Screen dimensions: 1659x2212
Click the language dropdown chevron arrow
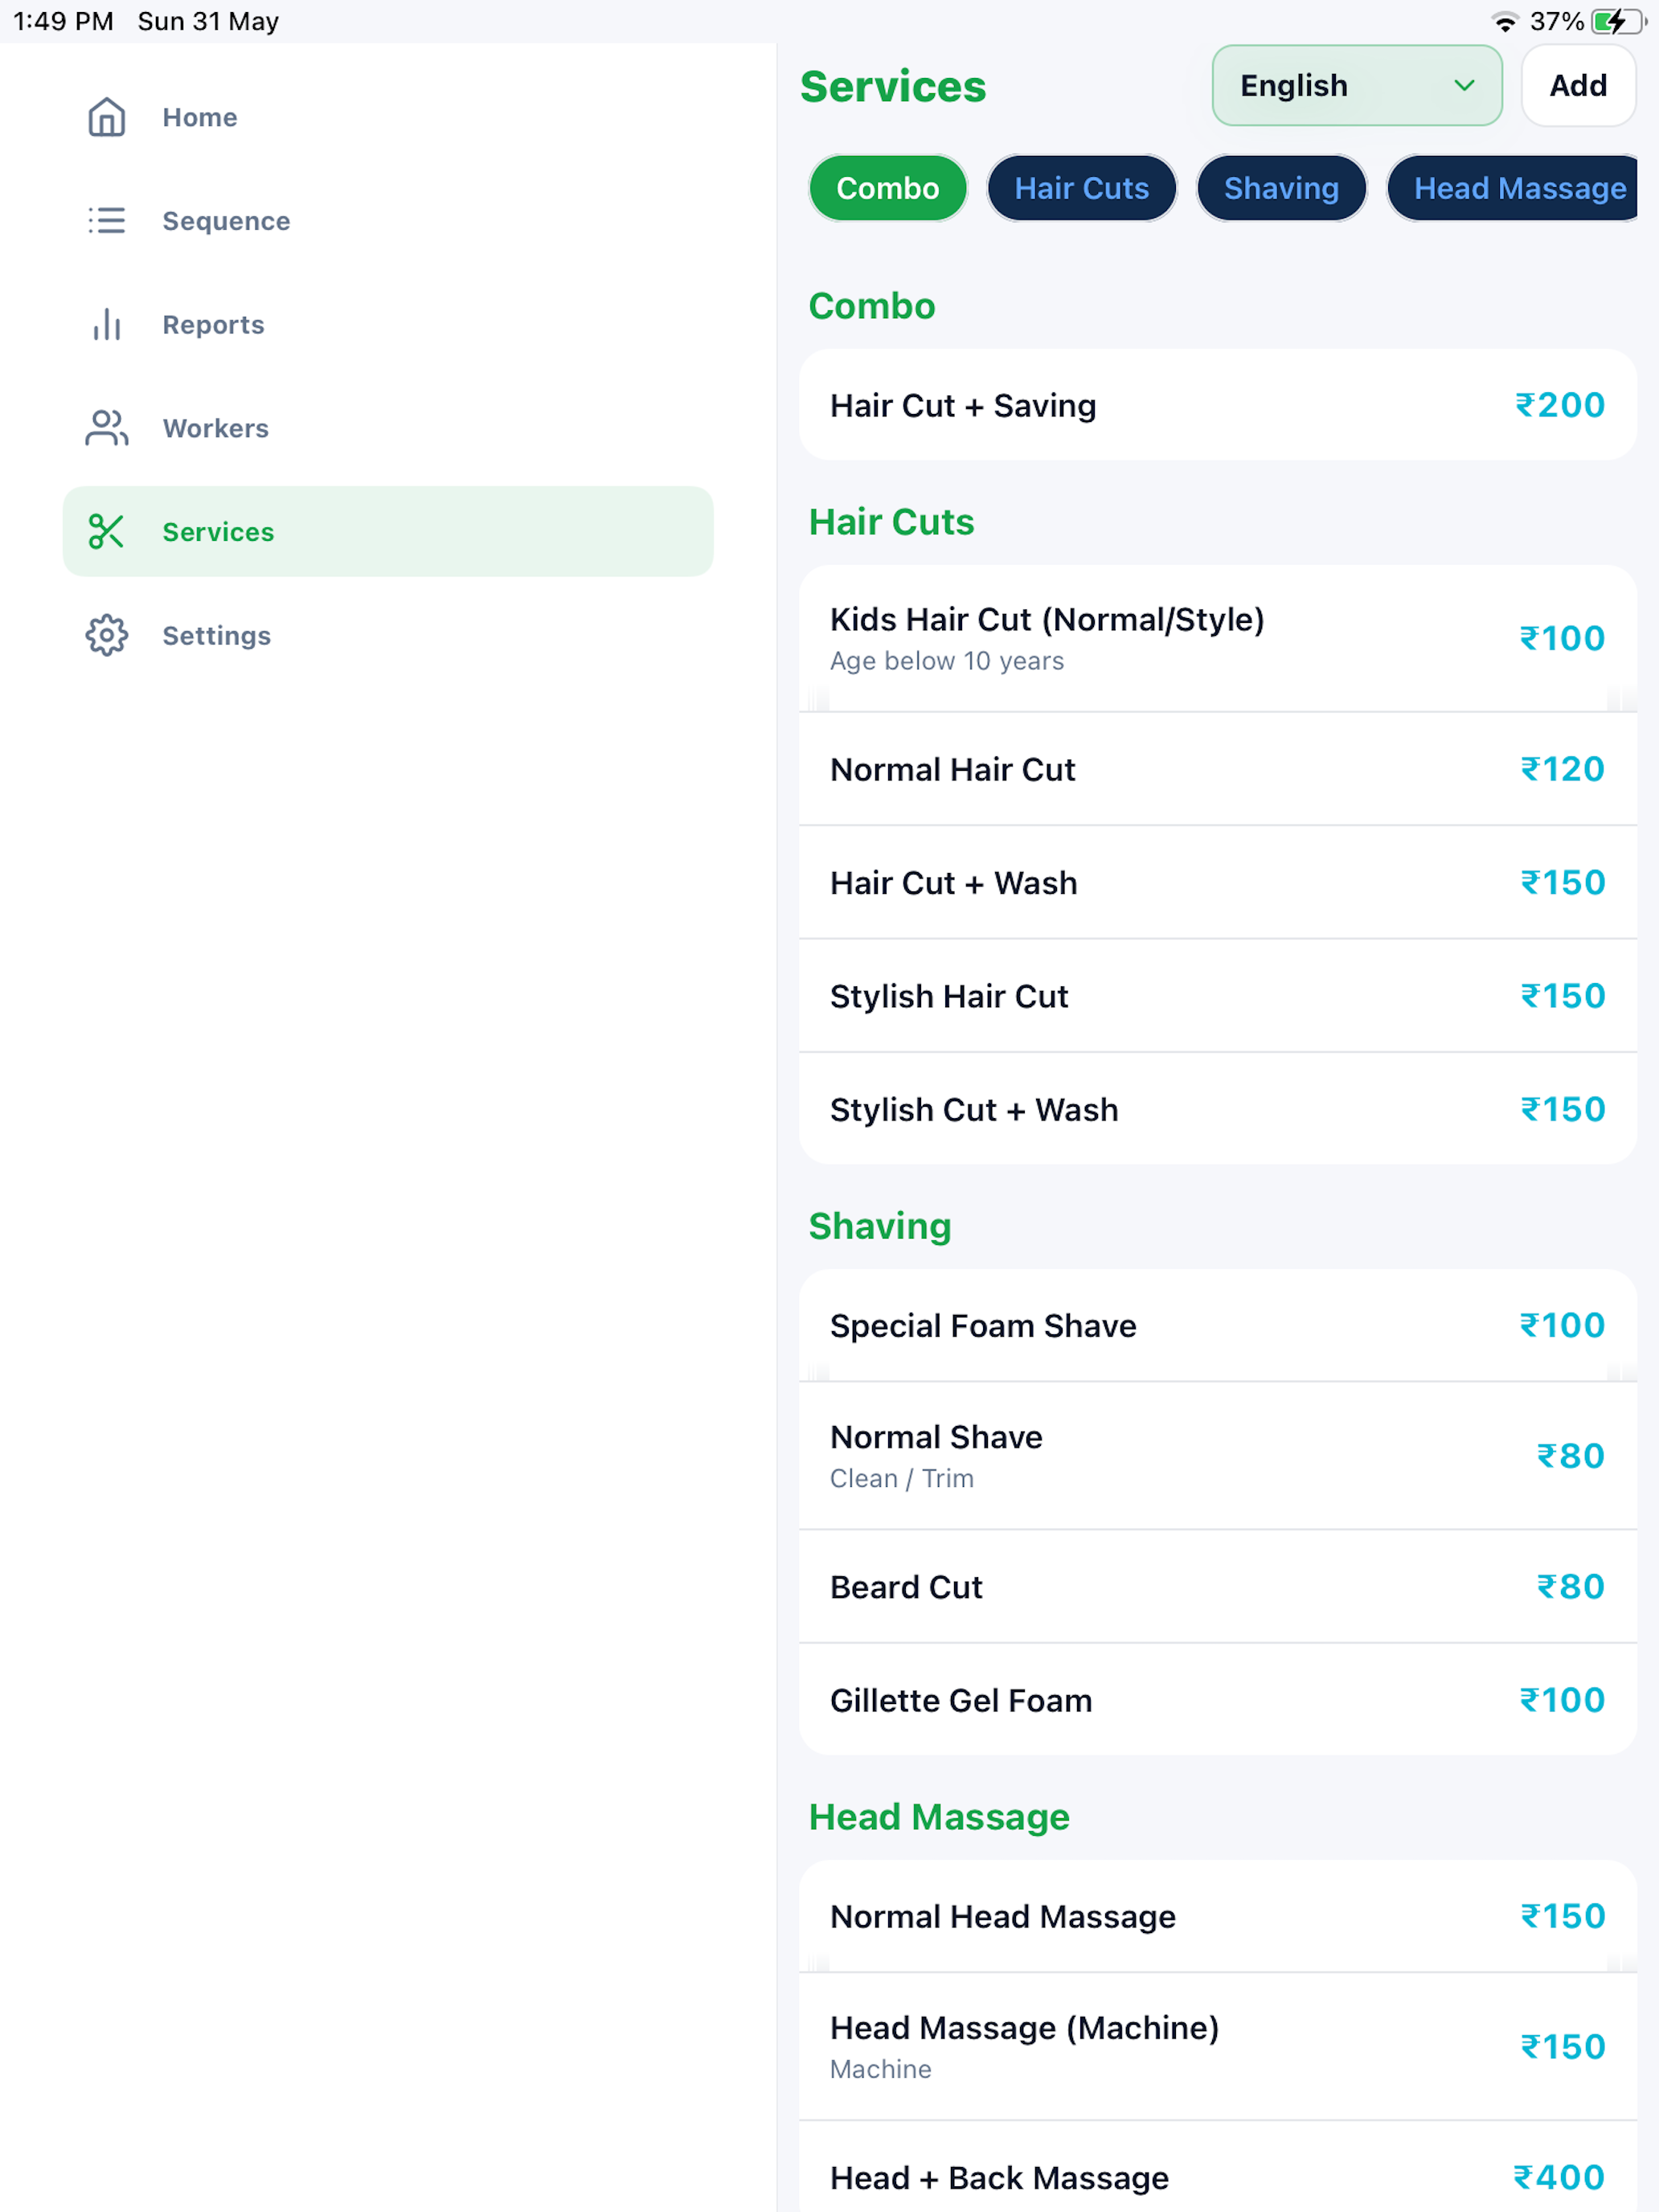pyautogui.click(x=1464, y=86)
